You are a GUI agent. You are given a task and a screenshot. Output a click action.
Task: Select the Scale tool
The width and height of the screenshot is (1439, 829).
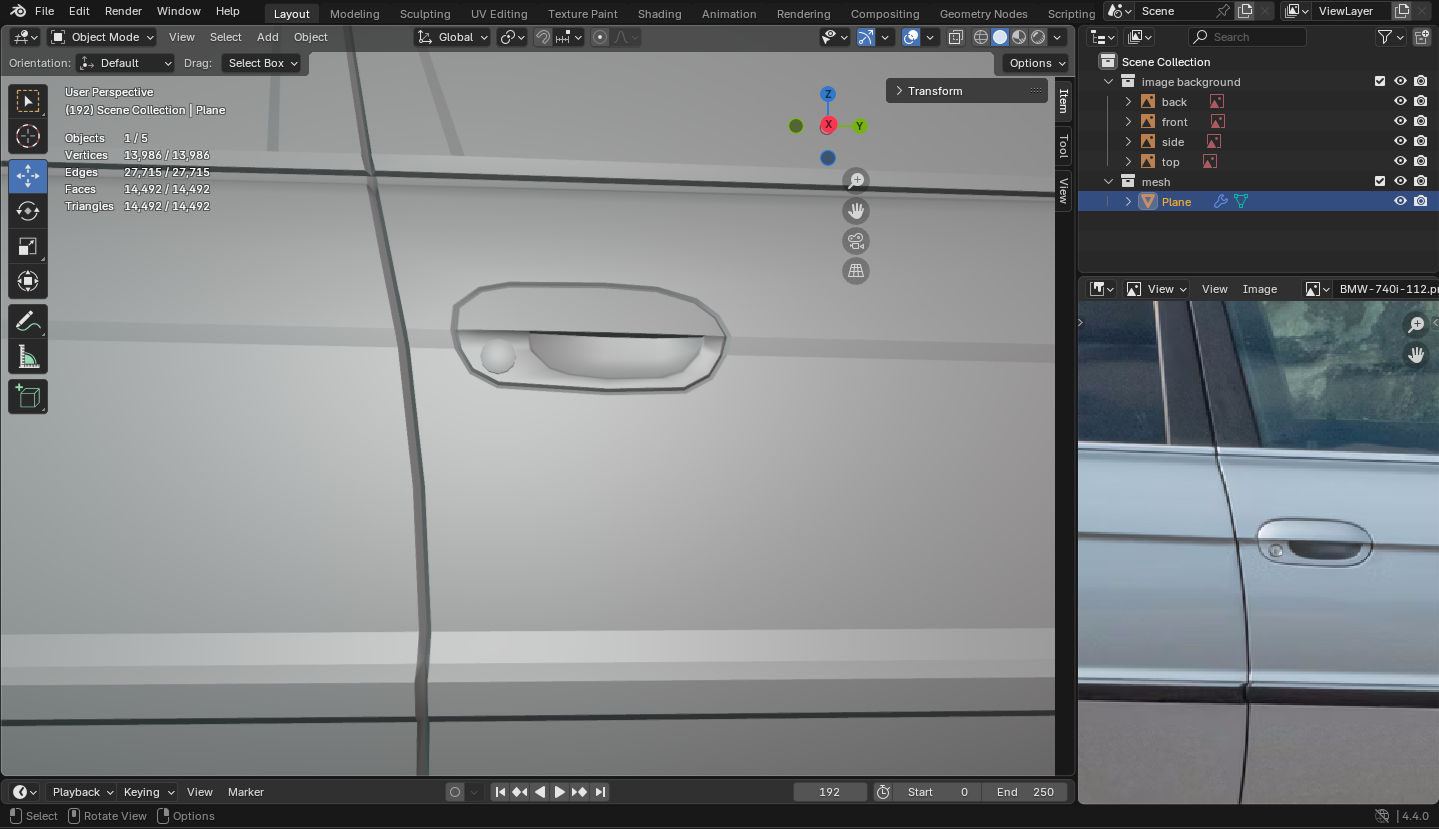[x=28, y=246]
